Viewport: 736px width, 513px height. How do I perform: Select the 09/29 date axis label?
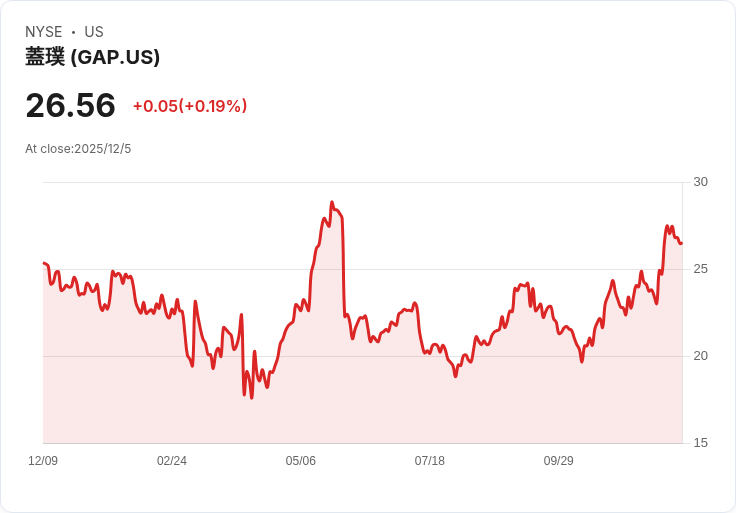tap(559, 461)
